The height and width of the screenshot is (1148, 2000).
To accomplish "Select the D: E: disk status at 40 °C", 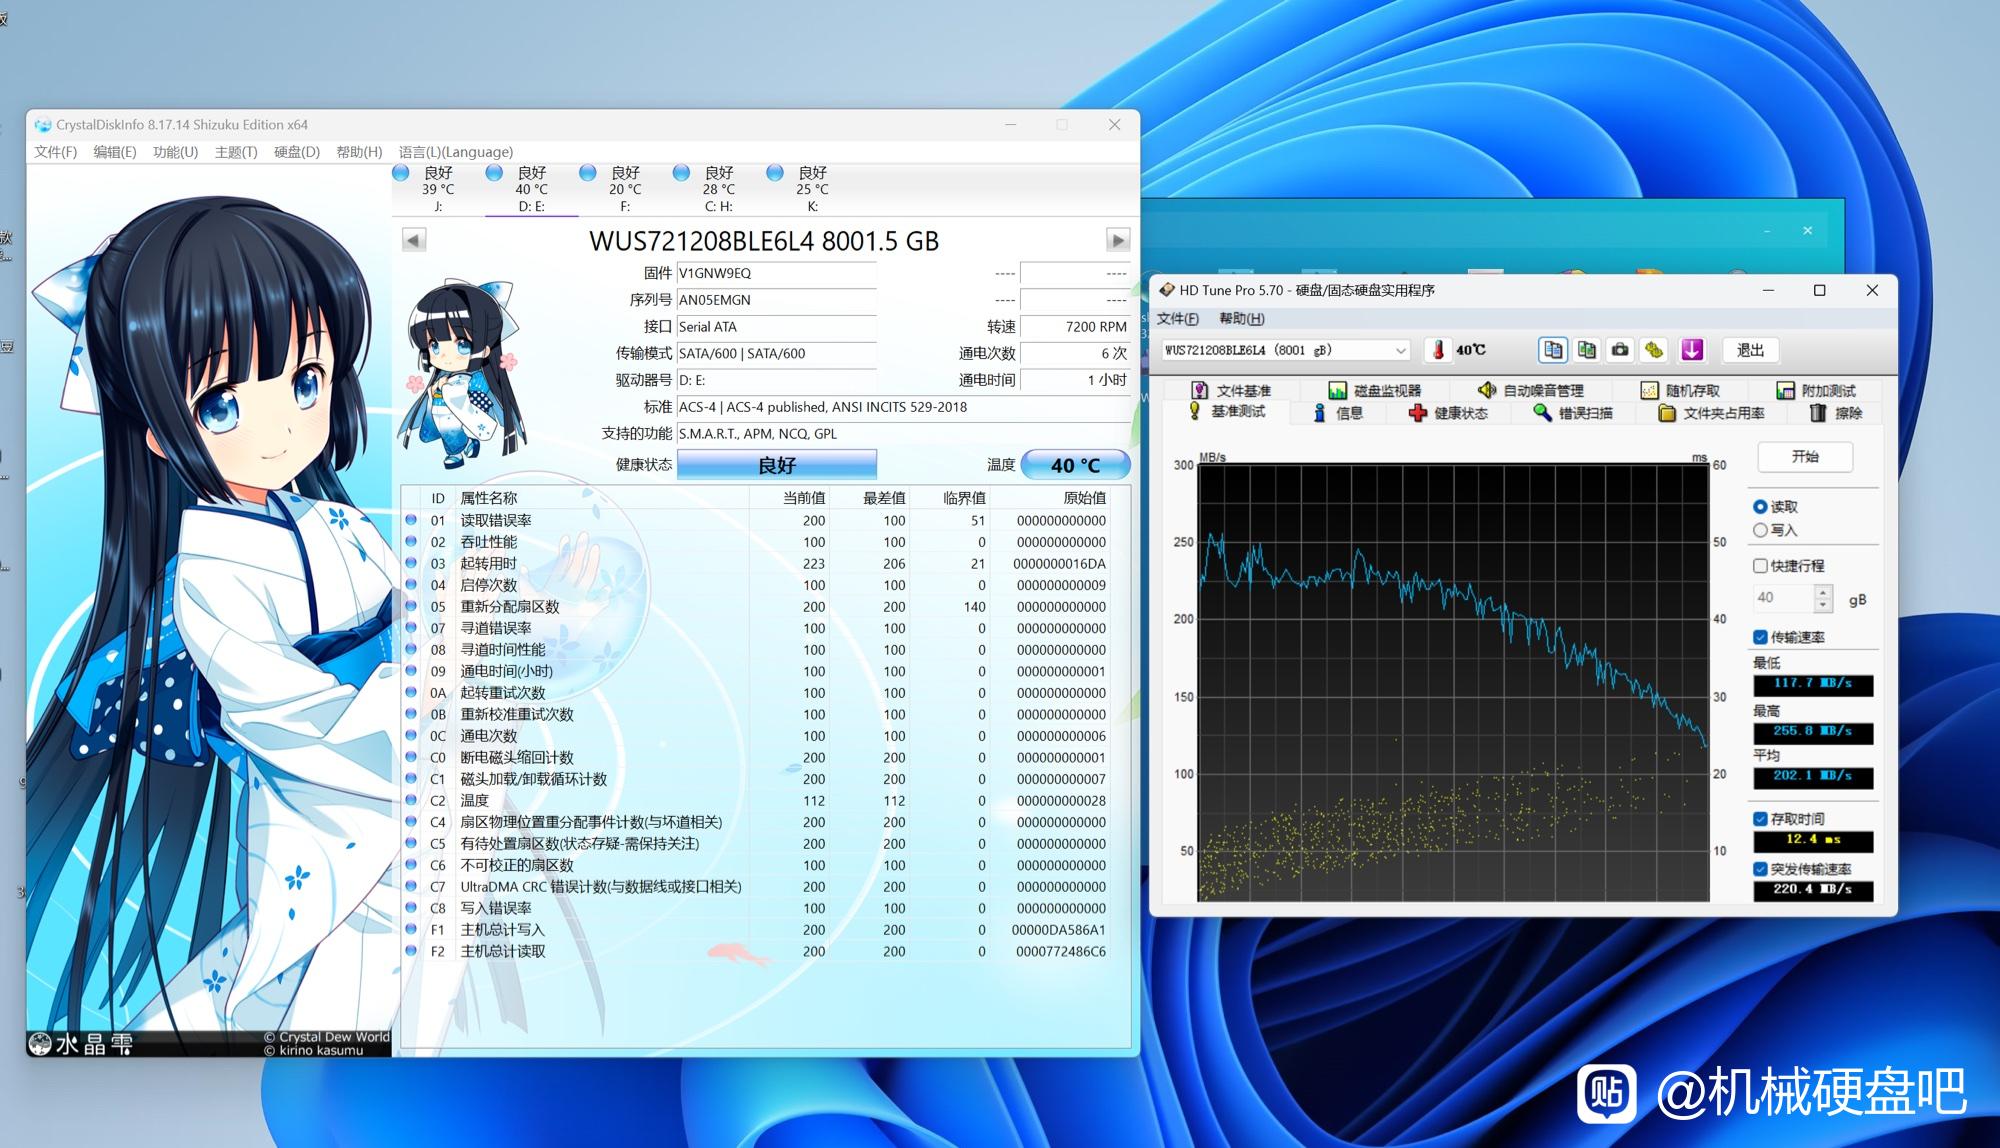I will [x=532, y=189].
